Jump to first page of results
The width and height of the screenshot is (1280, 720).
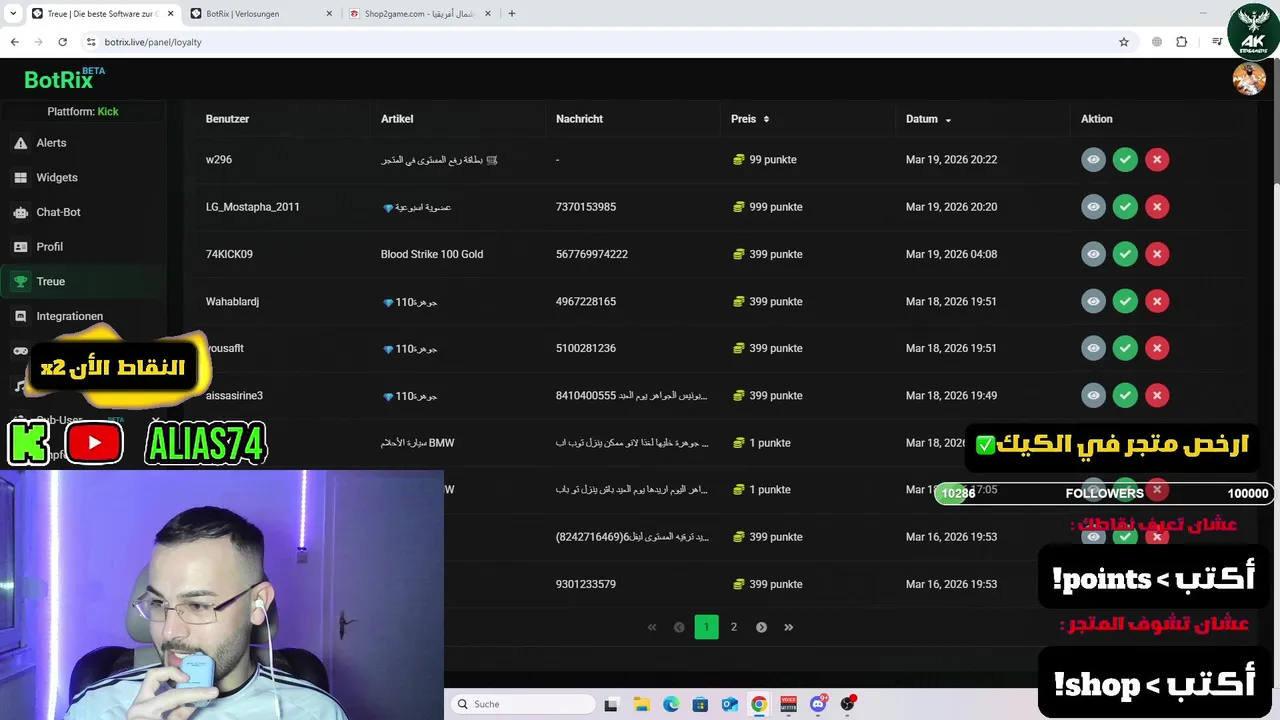652,627
